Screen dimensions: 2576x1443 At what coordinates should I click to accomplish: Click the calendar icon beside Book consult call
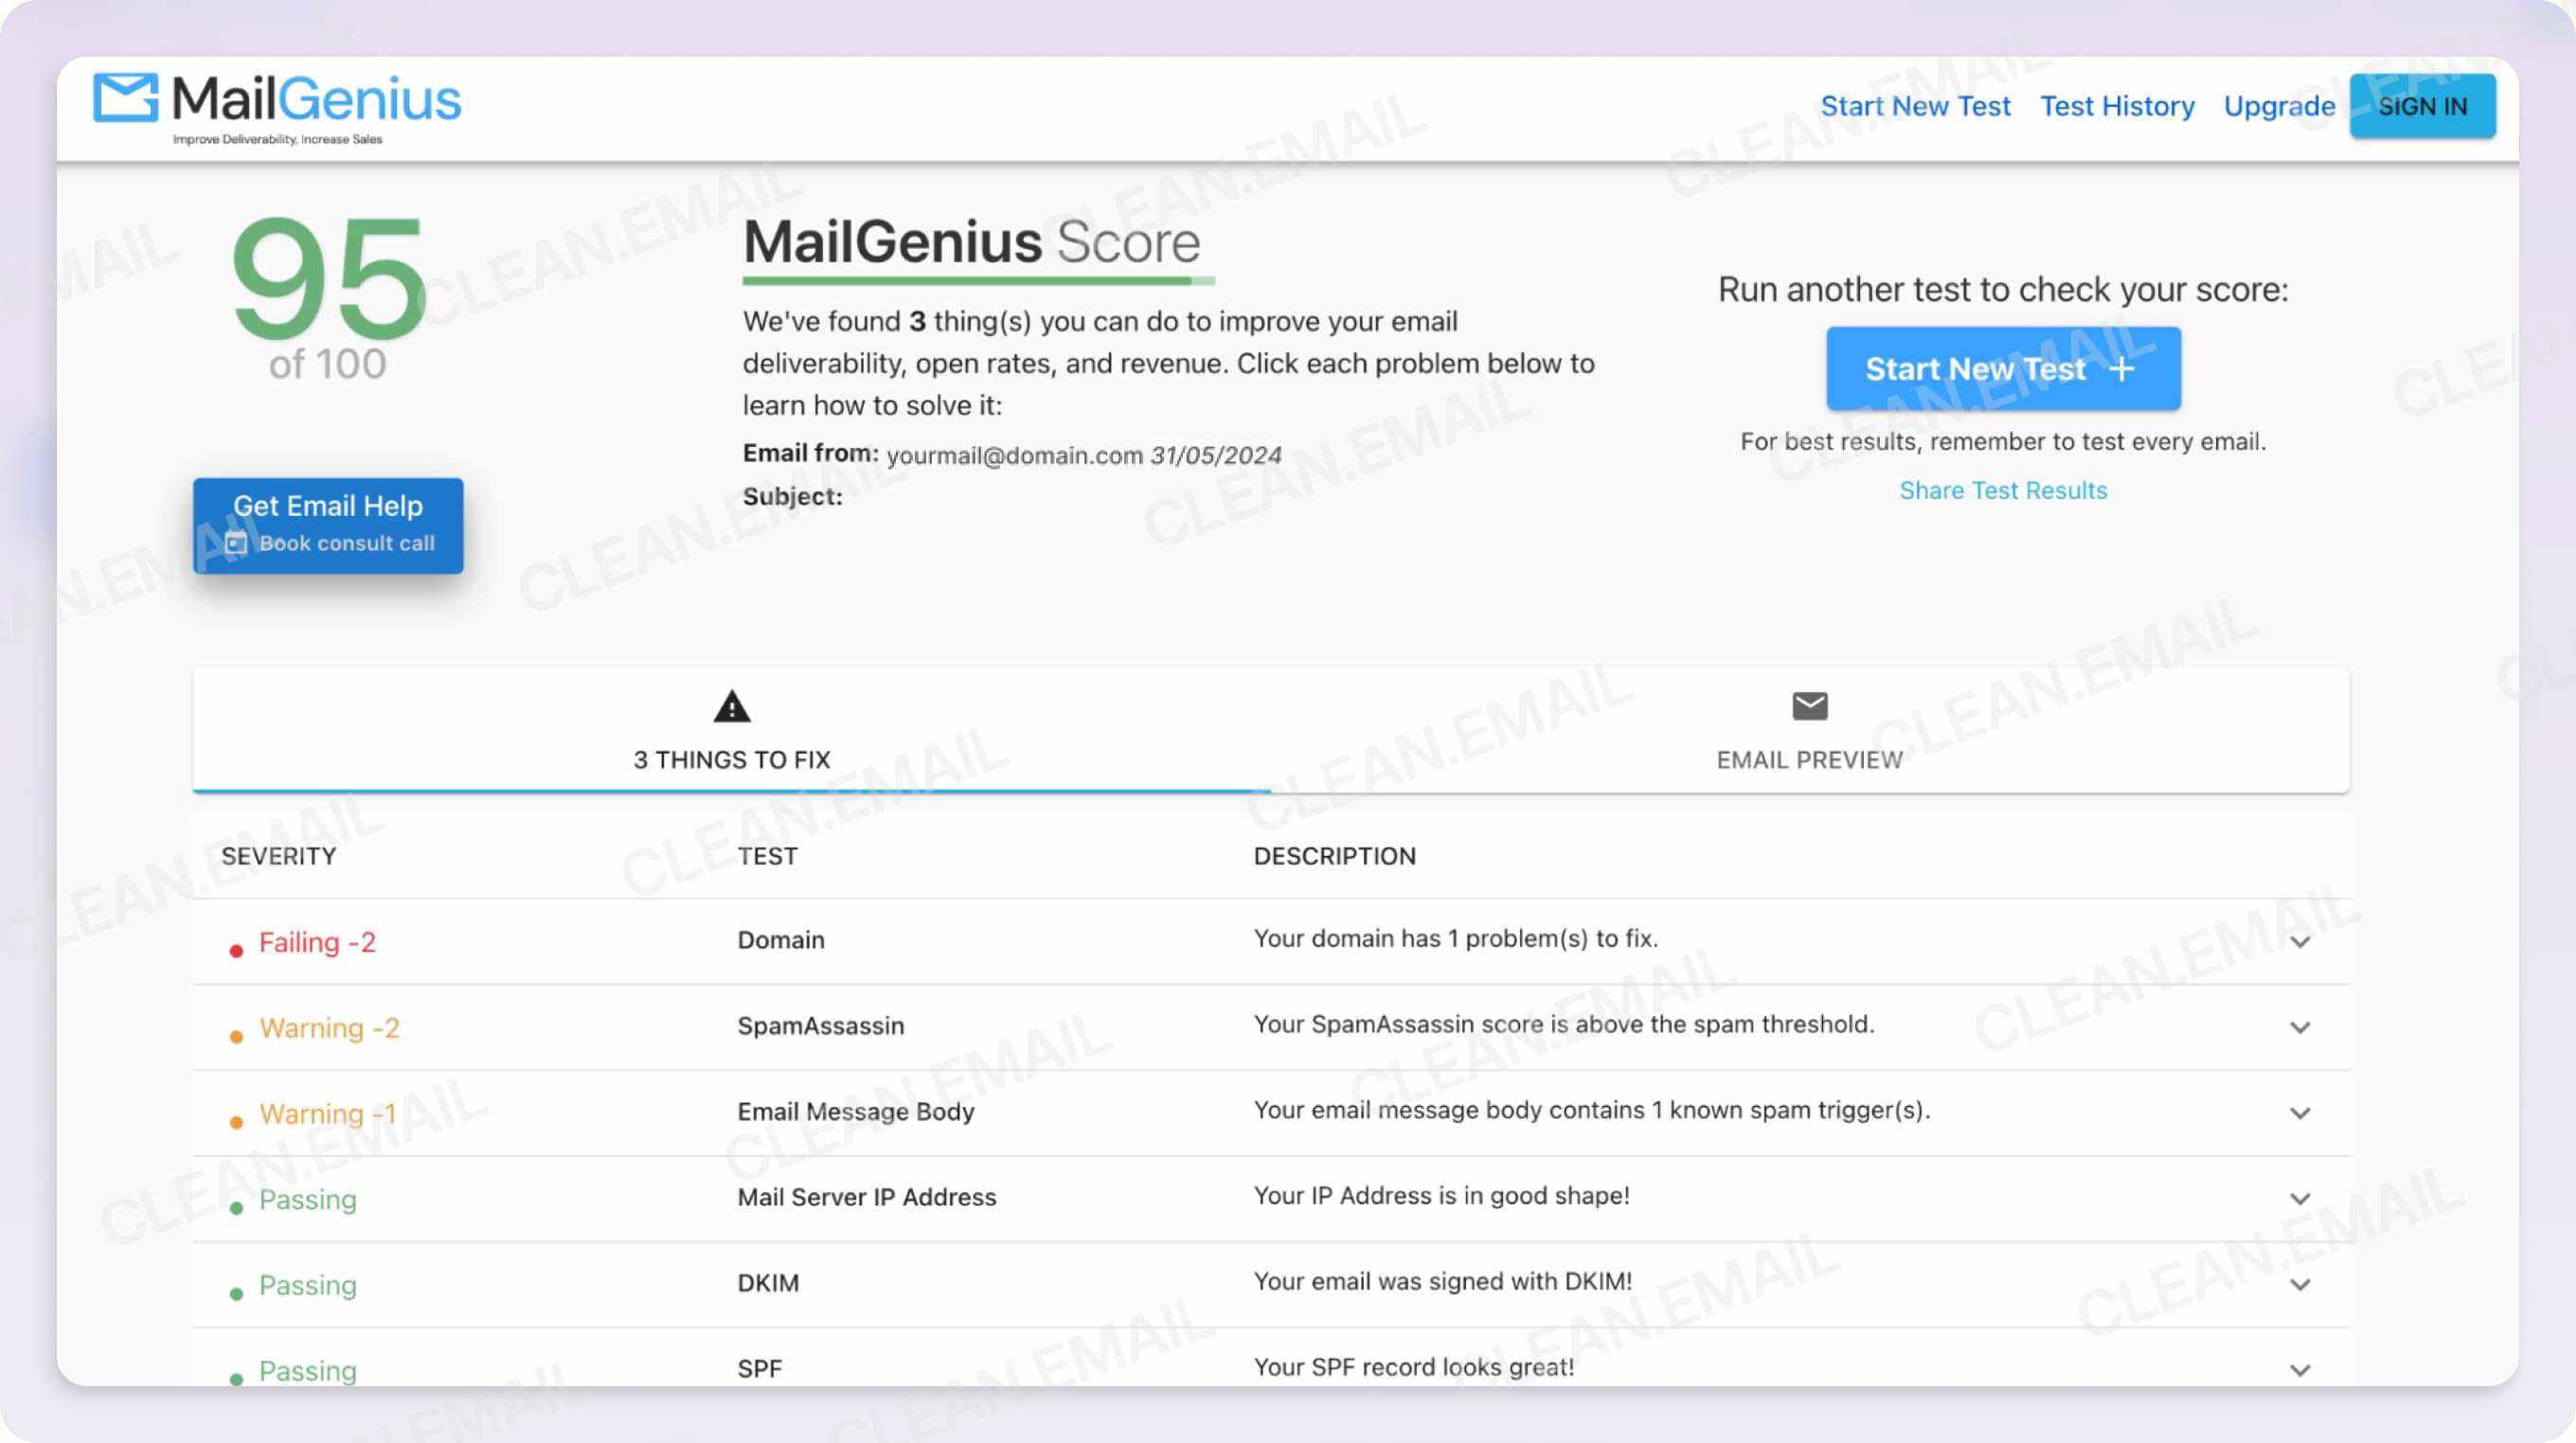(x=236, y=543)
